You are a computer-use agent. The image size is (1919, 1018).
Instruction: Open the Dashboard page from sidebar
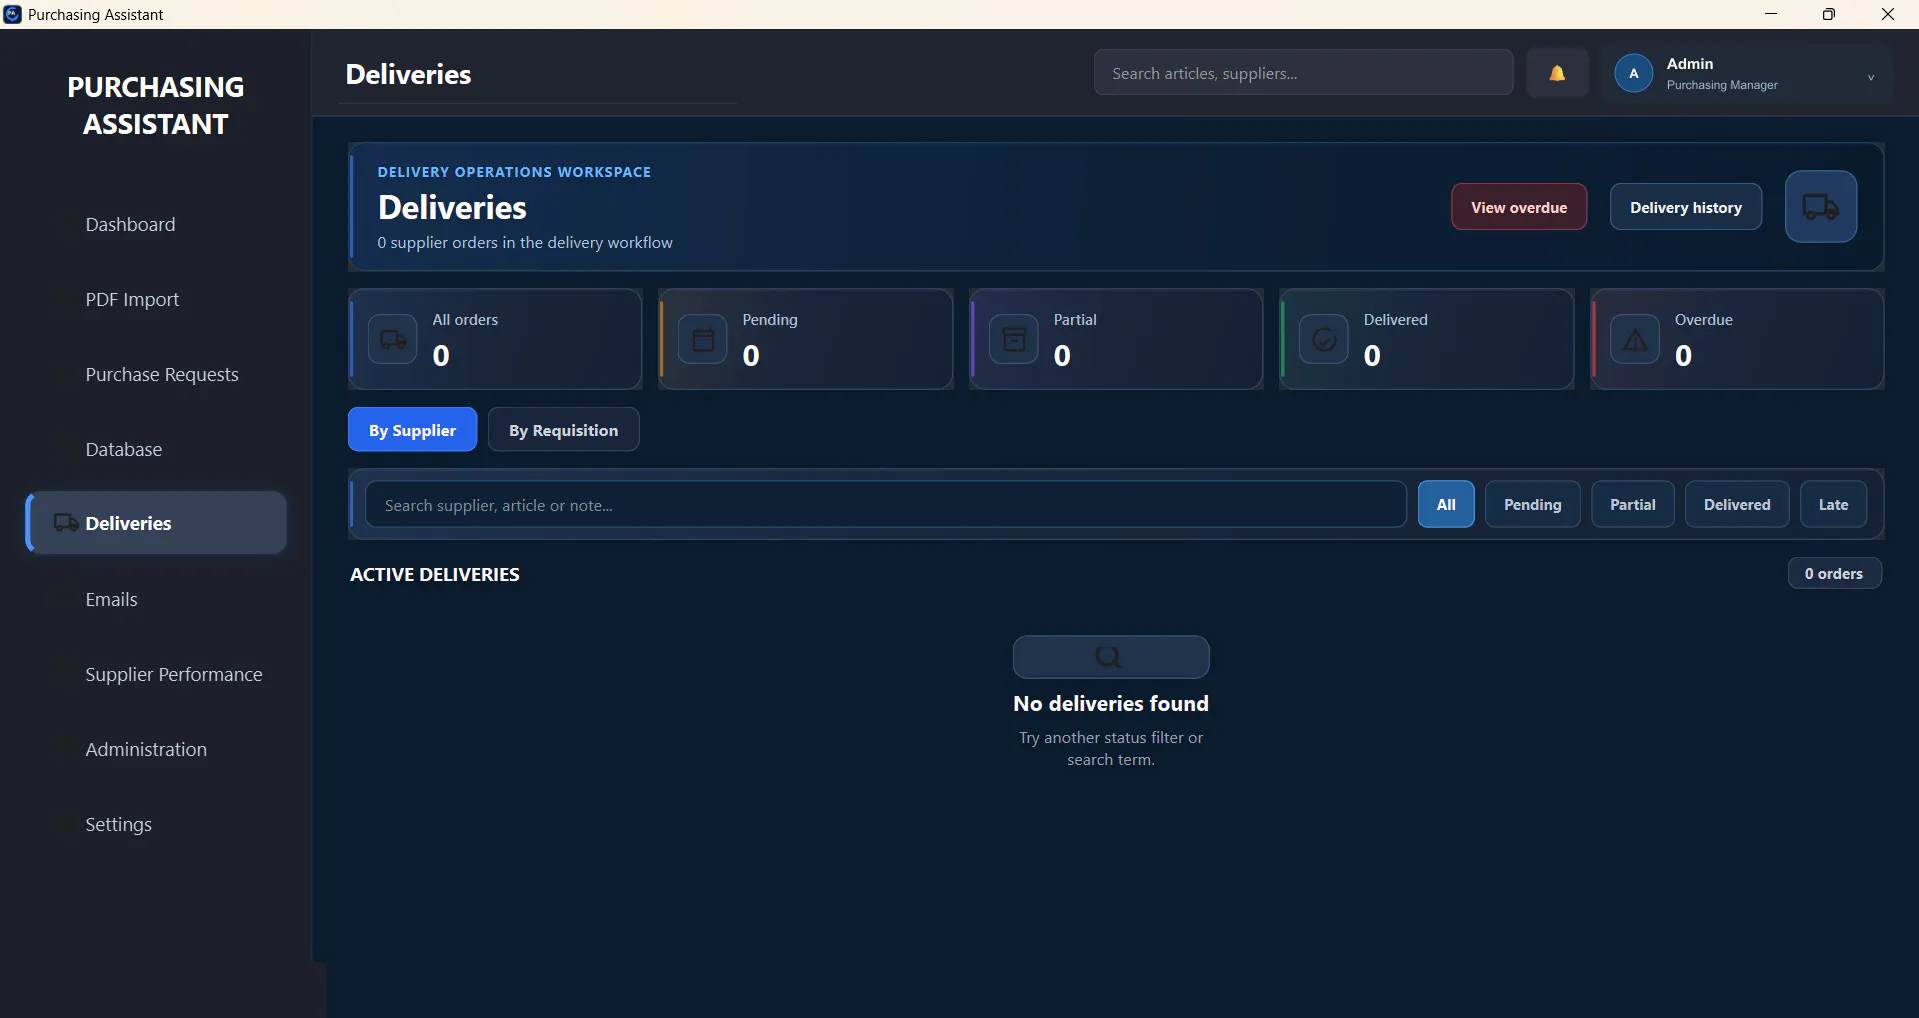[130, 224]
